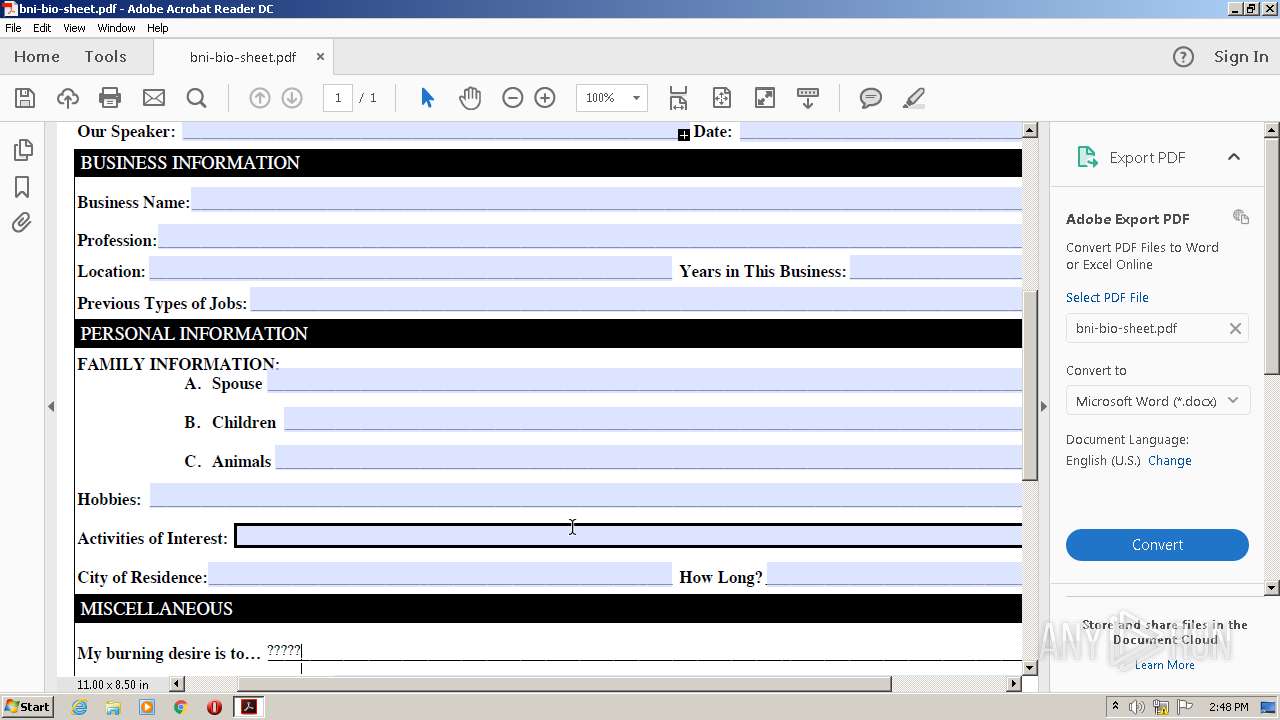Click the Convert button
This screenshot has height=720, width=1280.
(x=1157, y=545)
